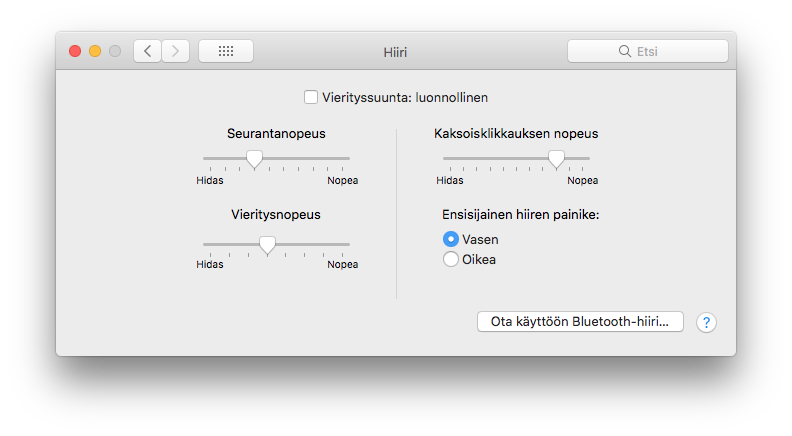The image size is (792, 436).
Task: Click Ota käyttöön Bluetooth-hiiri button
Action: click(580, 322)
